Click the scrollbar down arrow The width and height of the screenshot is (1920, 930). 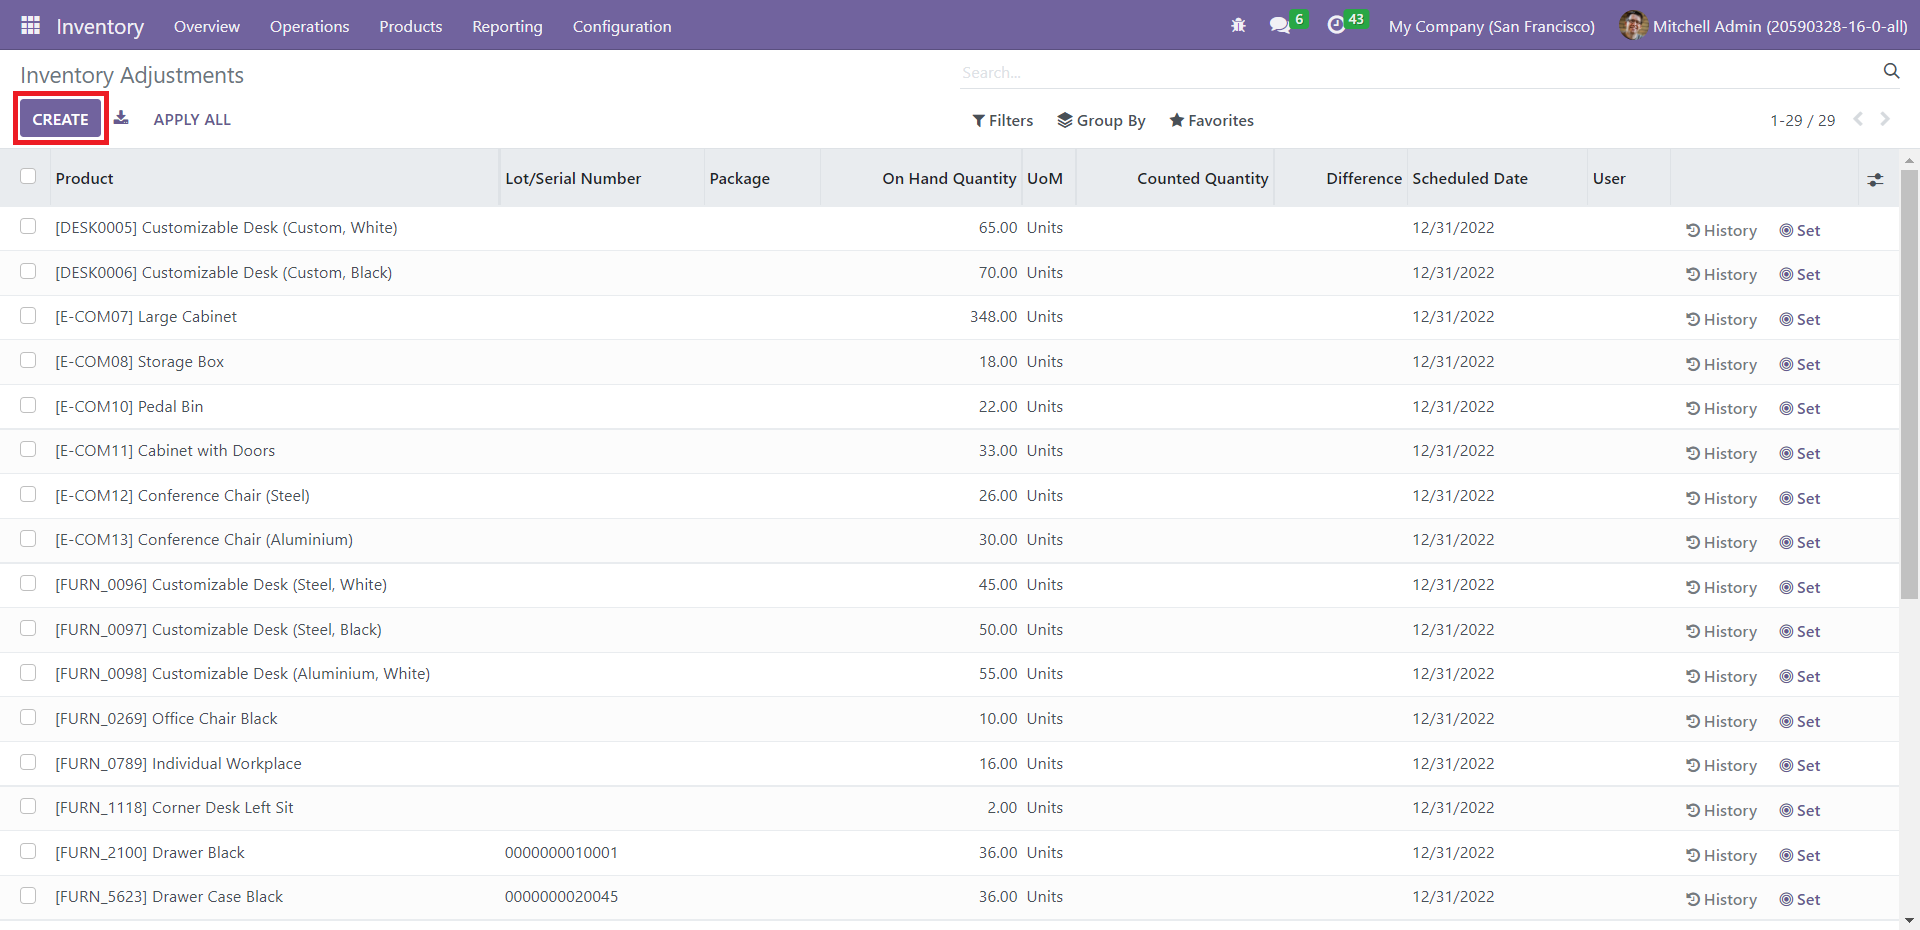(1909, 920)
